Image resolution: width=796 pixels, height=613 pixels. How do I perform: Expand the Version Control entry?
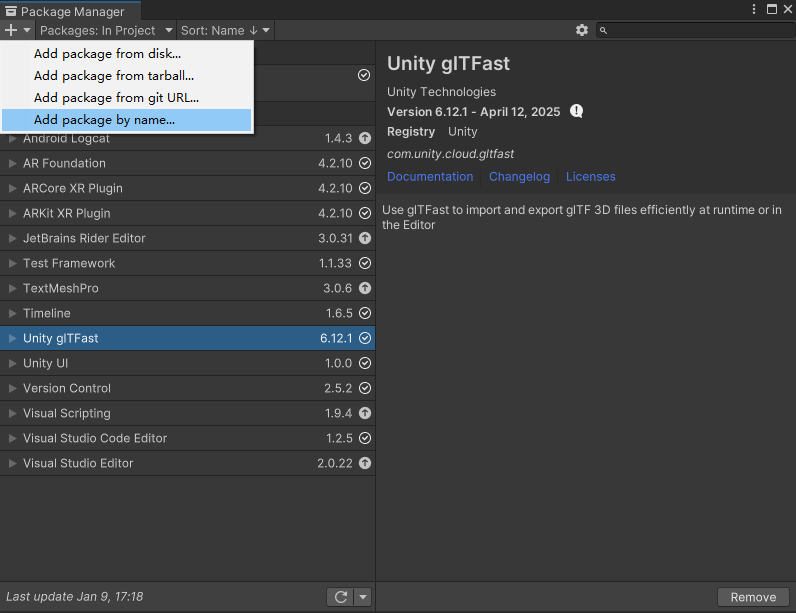click(x=13, y=388)
